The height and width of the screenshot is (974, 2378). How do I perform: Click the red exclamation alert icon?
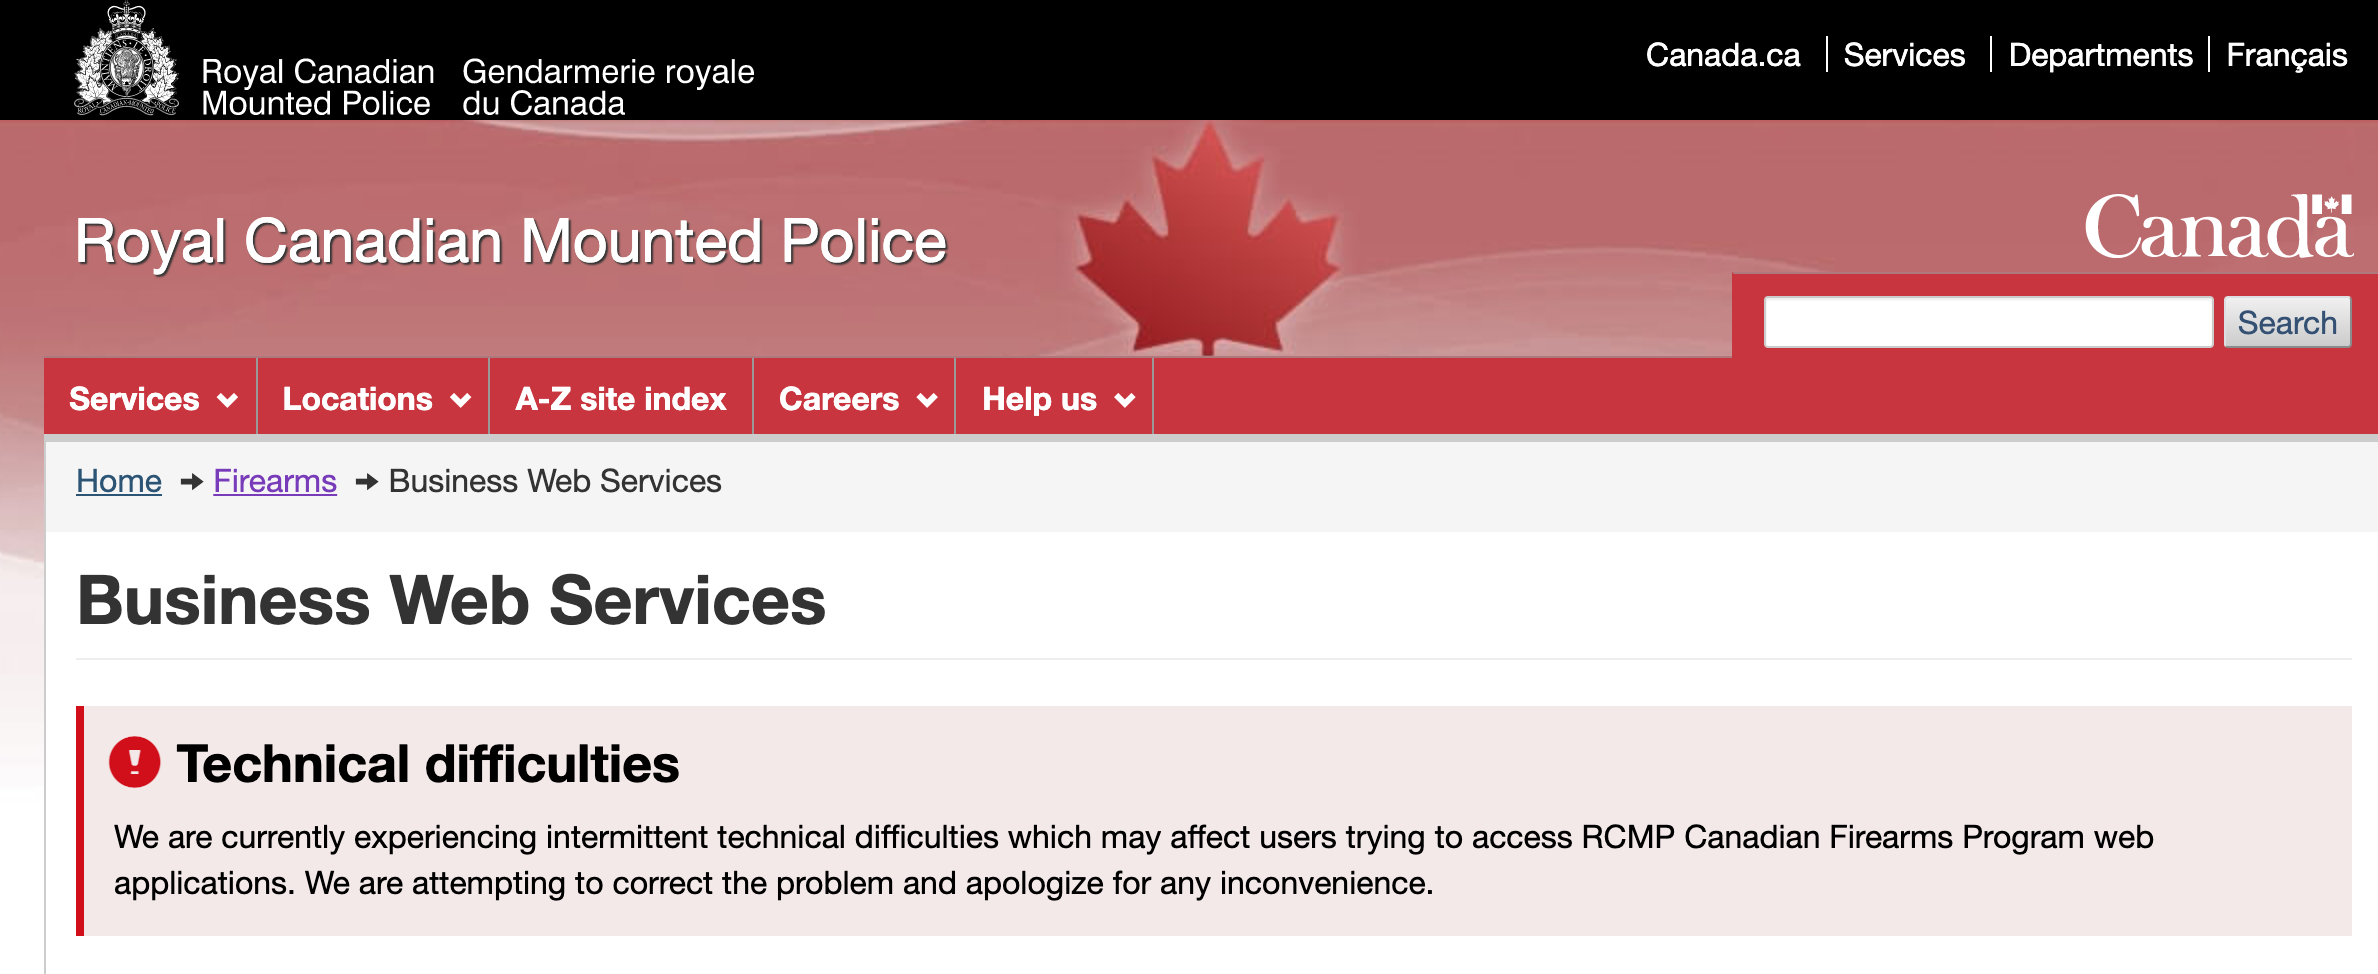pos(135,763)
